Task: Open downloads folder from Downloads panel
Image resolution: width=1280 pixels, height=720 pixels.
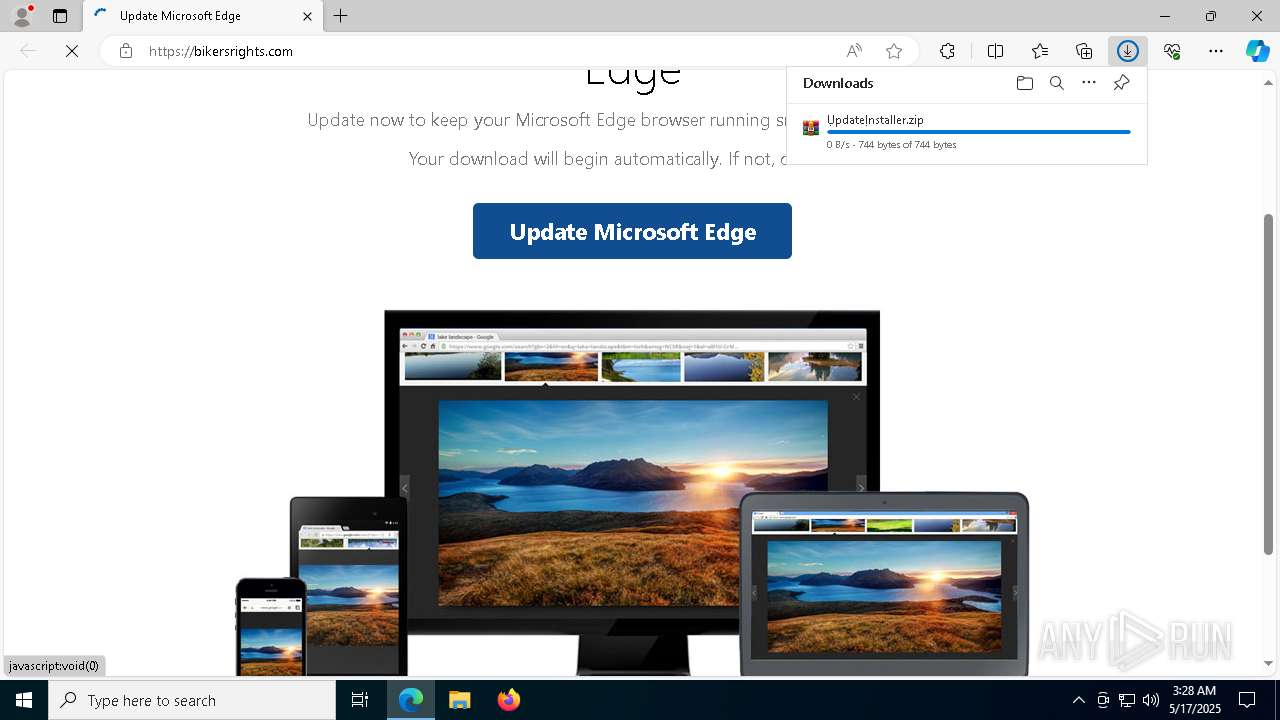Action: coord(1024,83)
